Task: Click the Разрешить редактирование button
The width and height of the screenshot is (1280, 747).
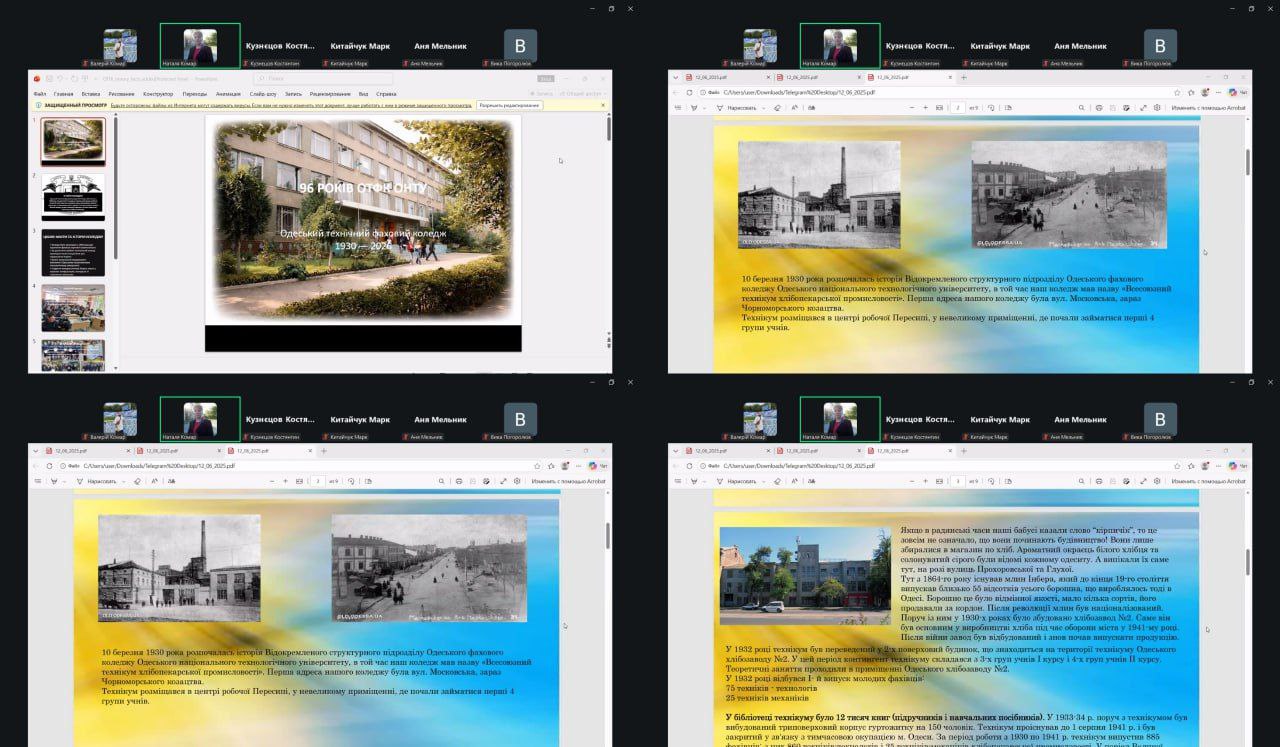Action: pos(509,105)
